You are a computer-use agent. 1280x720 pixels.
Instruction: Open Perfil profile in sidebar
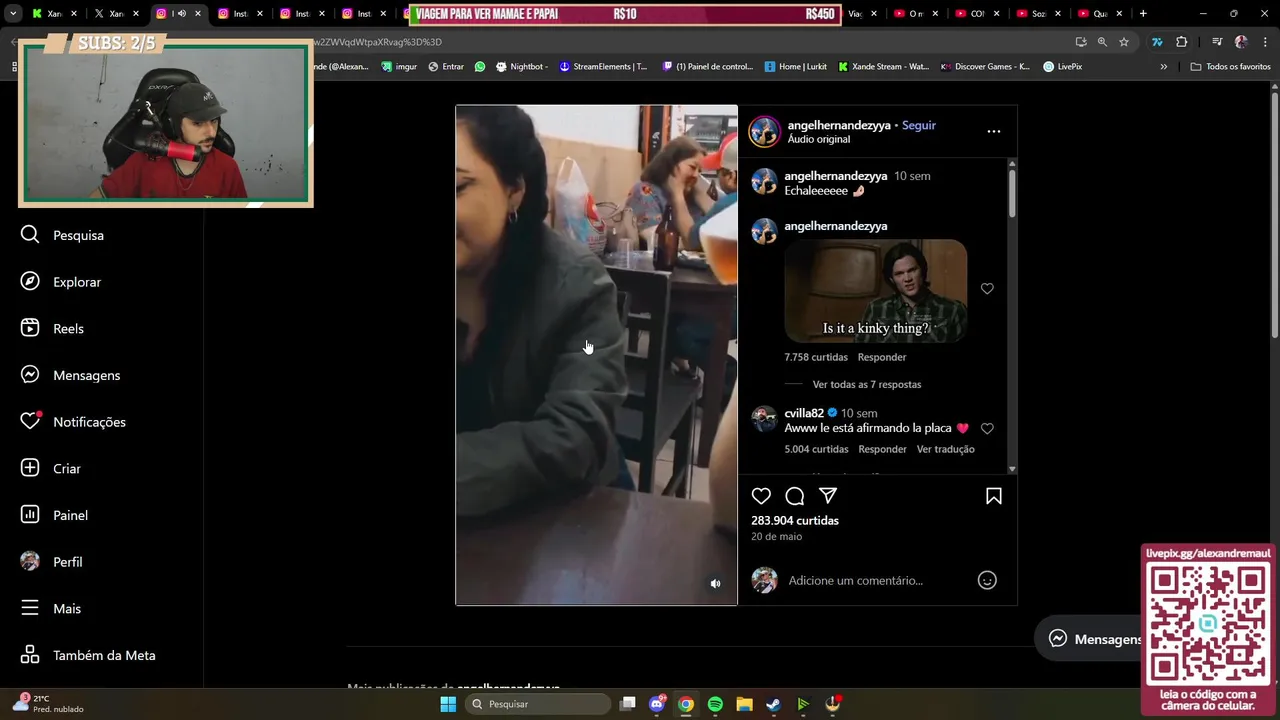(x=51, y=562)
